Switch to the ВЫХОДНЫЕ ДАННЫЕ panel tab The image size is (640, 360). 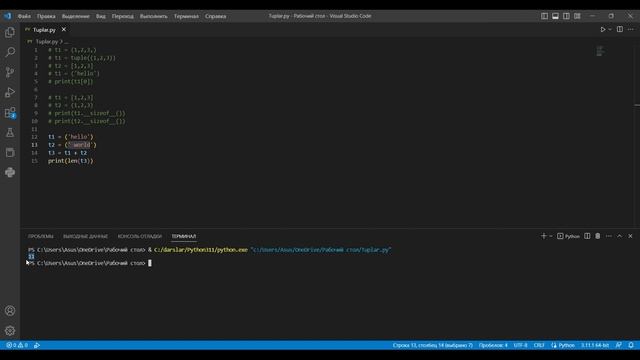tap(85, 236)
